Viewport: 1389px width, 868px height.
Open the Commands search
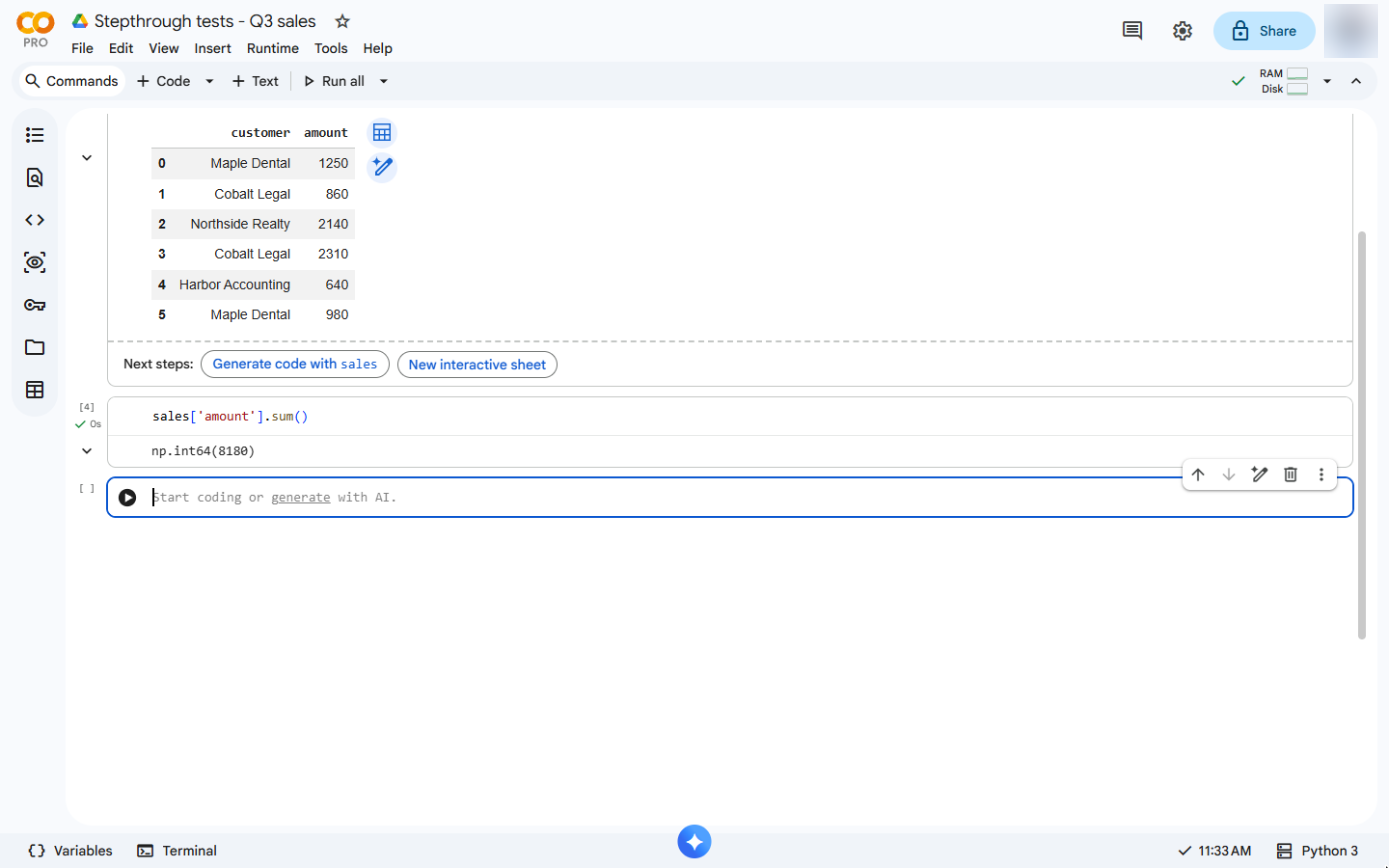click(71, 81)
